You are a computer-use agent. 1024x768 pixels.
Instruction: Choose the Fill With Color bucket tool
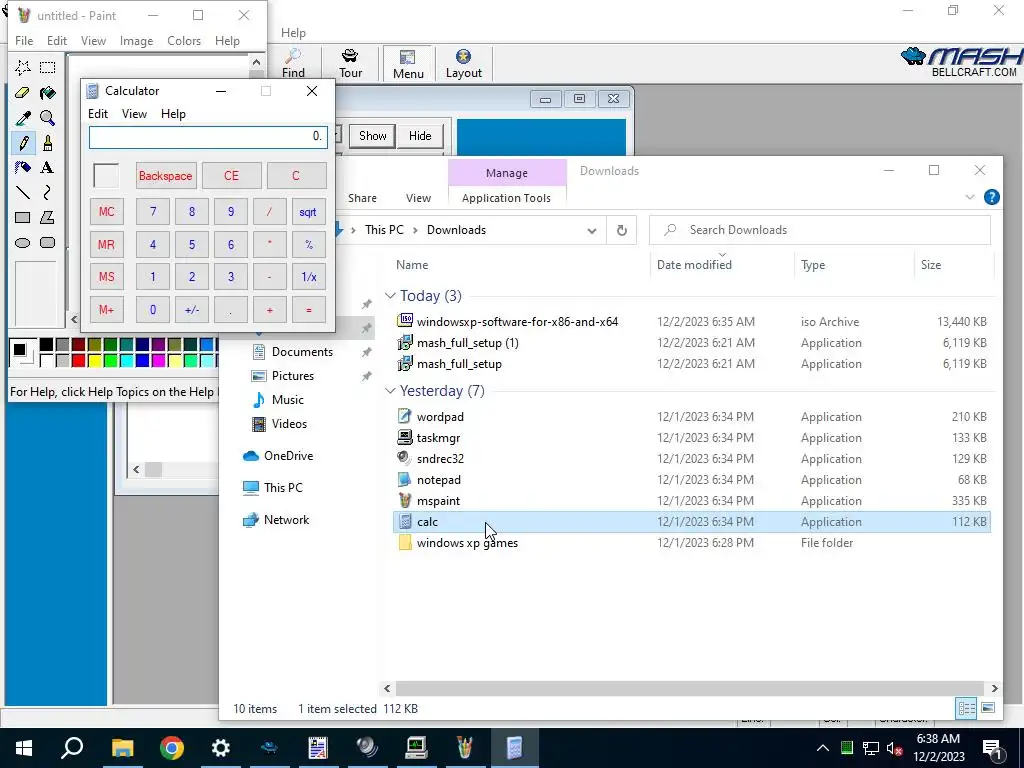[47, 93]
